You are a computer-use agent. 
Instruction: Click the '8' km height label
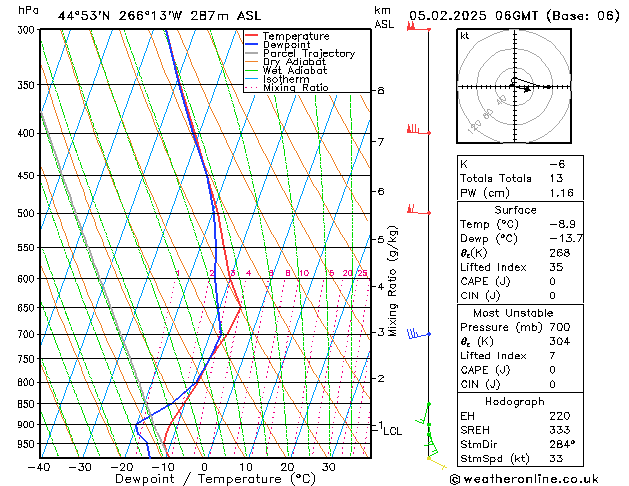(381, 91)
